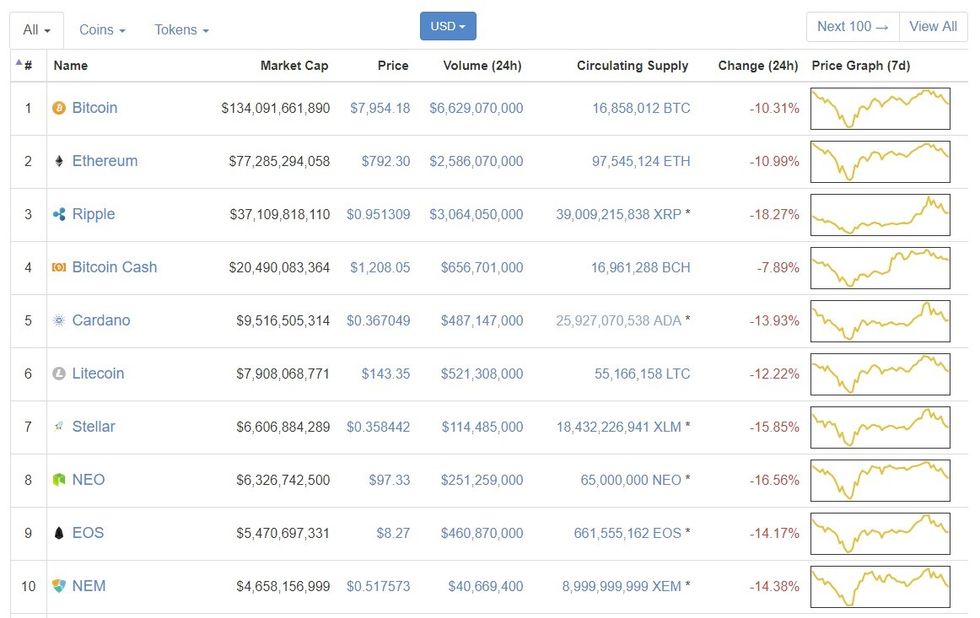Click the Ethereum diamond icon

(60, 161)
